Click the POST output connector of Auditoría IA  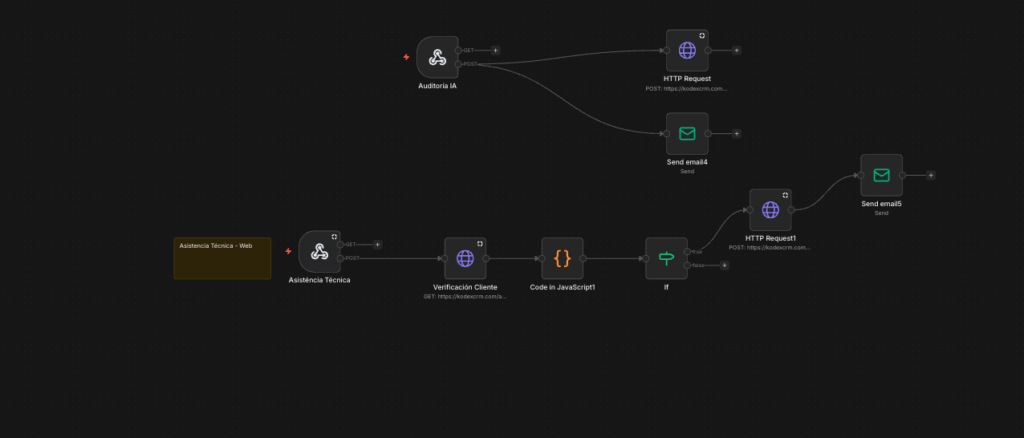tap(458, 64)
